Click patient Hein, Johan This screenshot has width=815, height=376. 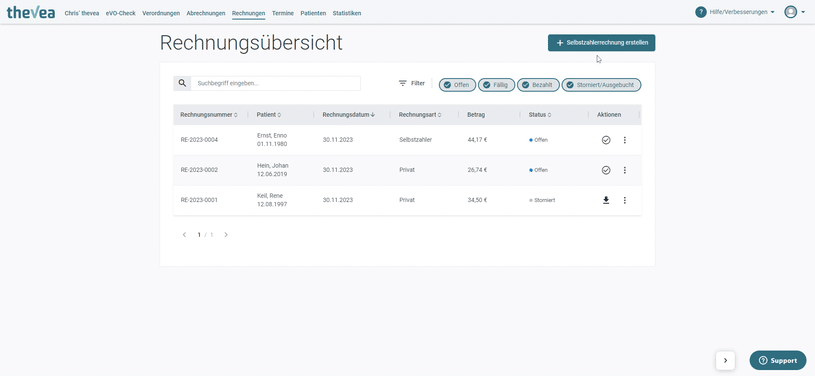(272, 166)
